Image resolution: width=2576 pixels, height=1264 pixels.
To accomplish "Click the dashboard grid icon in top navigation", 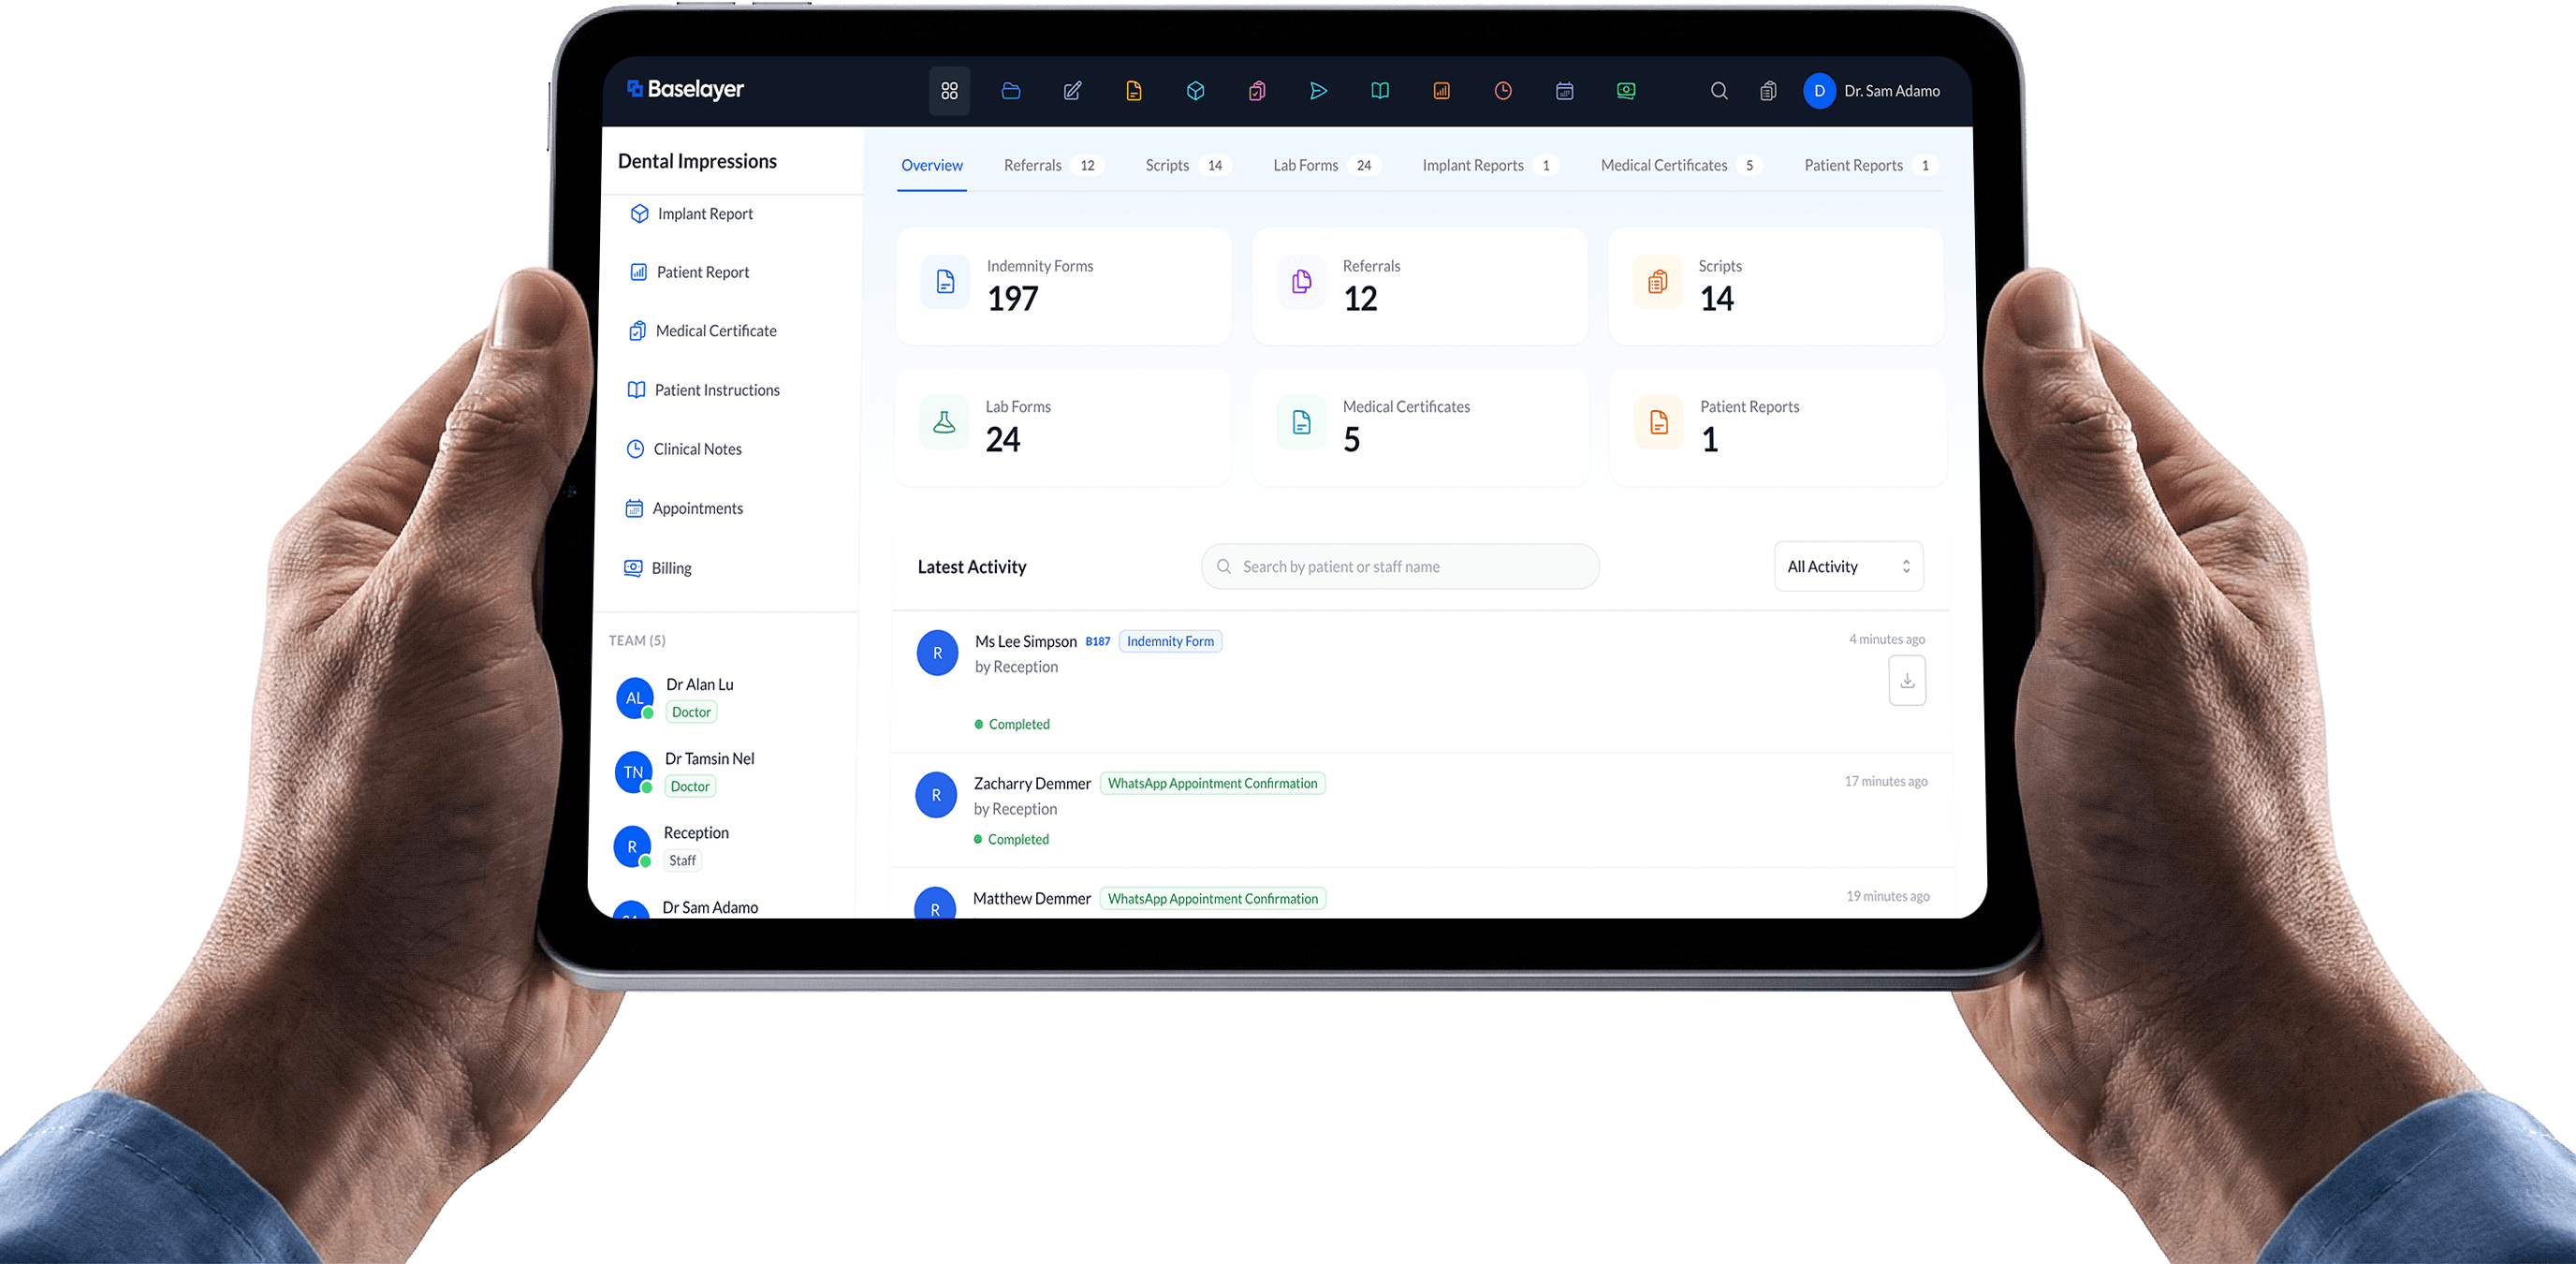I will 949,91.
